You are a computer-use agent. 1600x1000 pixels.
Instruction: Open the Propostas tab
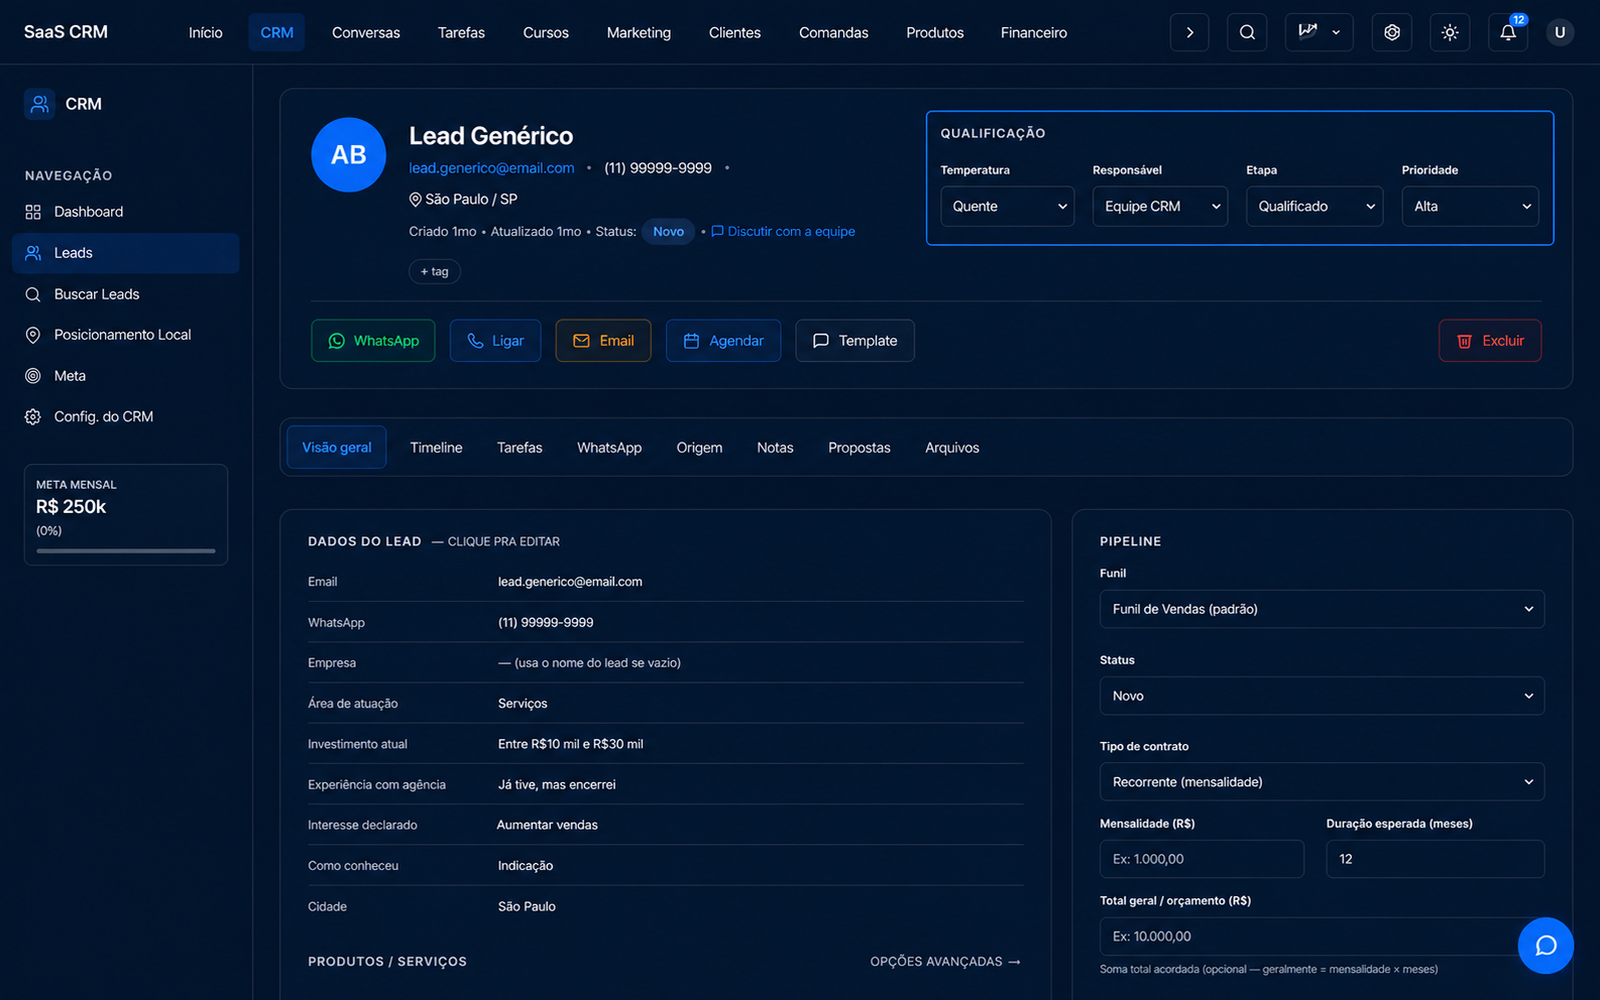click(x=859, y=448)
